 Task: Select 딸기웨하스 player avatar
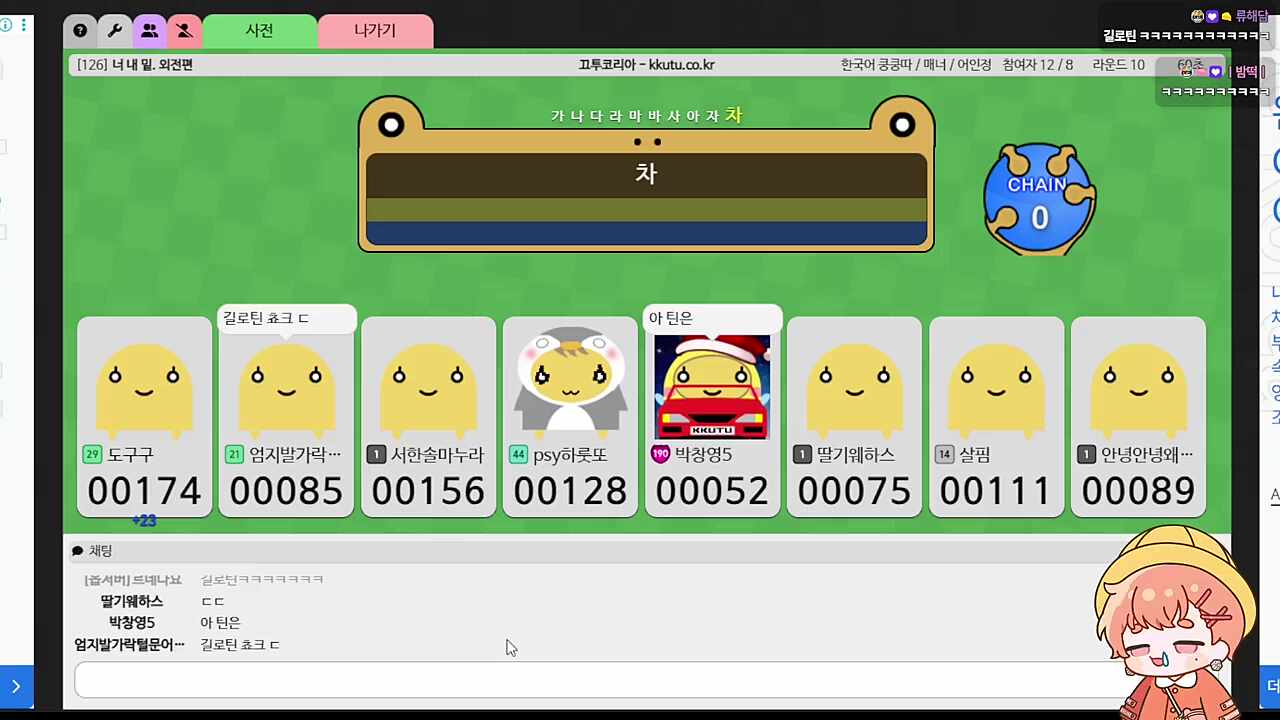tap(855, 389)
